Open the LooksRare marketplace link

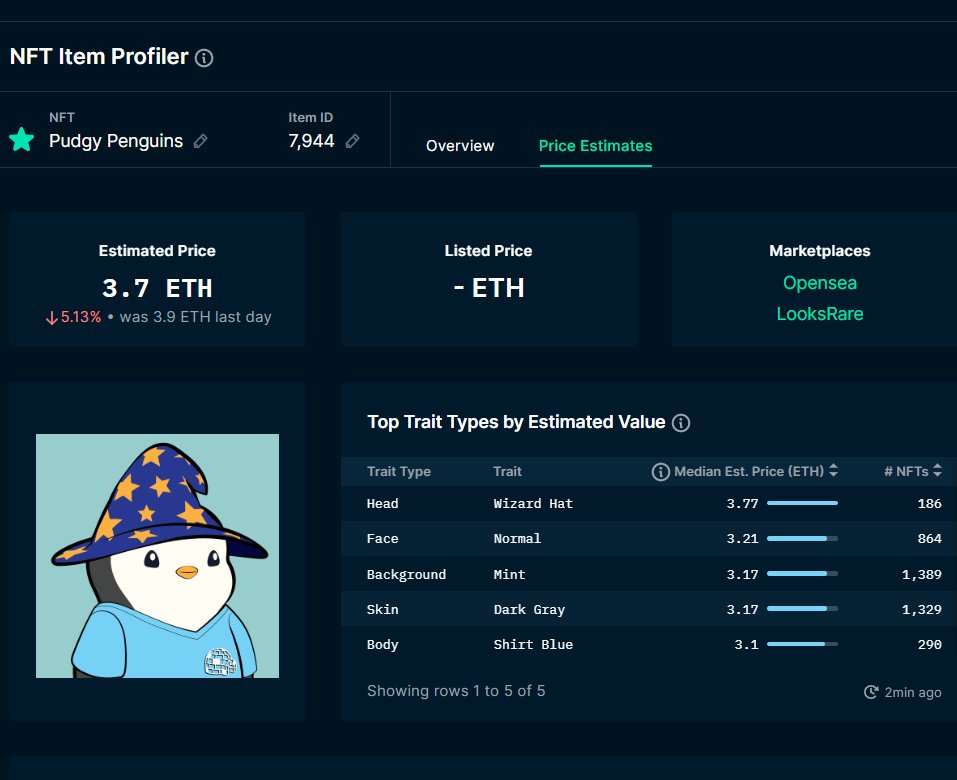(x=820, y=314)
